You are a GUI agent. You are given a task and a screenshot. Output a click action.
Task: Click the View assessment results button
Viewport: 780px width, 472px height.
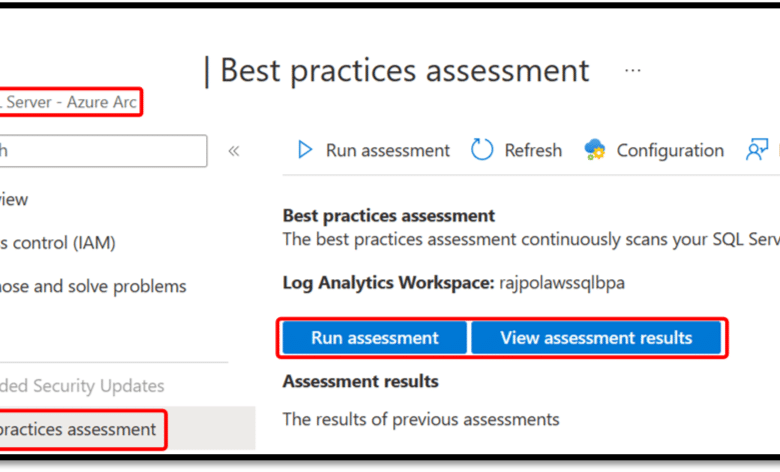coord(596,338)
